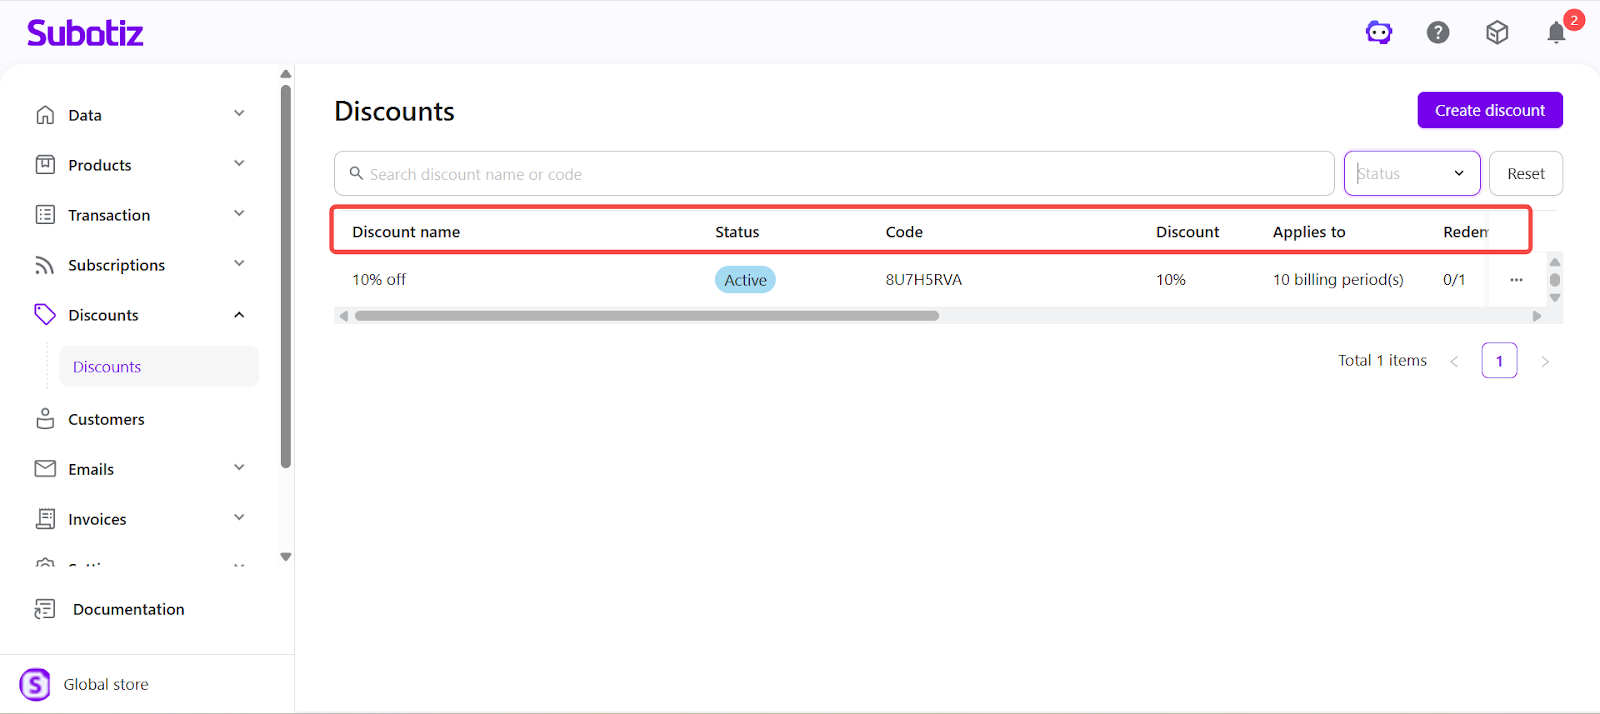Select the Discounts submenu item
1600x714 pixels.
click(107, 367)
